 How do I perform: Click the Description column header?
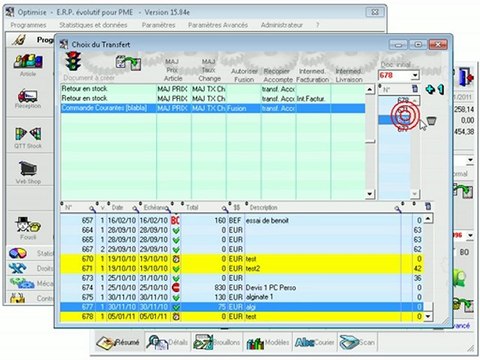[x=263, y=207]
